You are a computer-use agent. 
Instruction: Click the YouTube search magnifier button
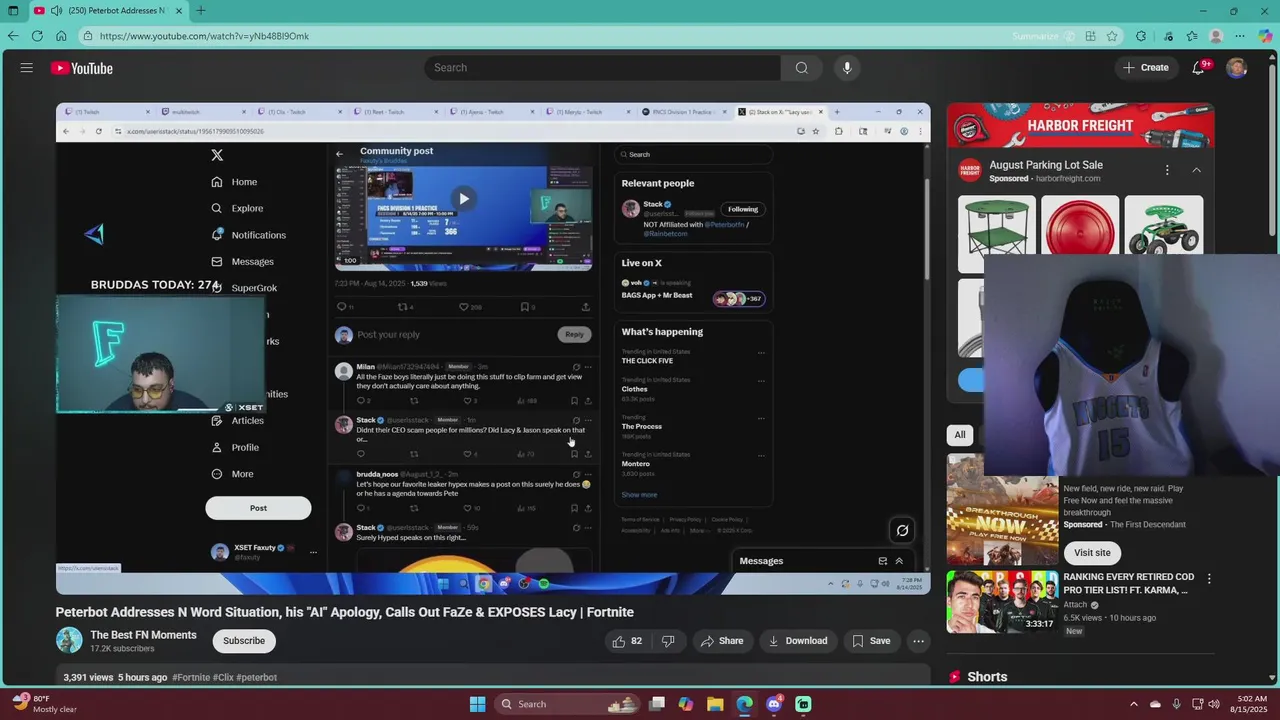point(801,68)
